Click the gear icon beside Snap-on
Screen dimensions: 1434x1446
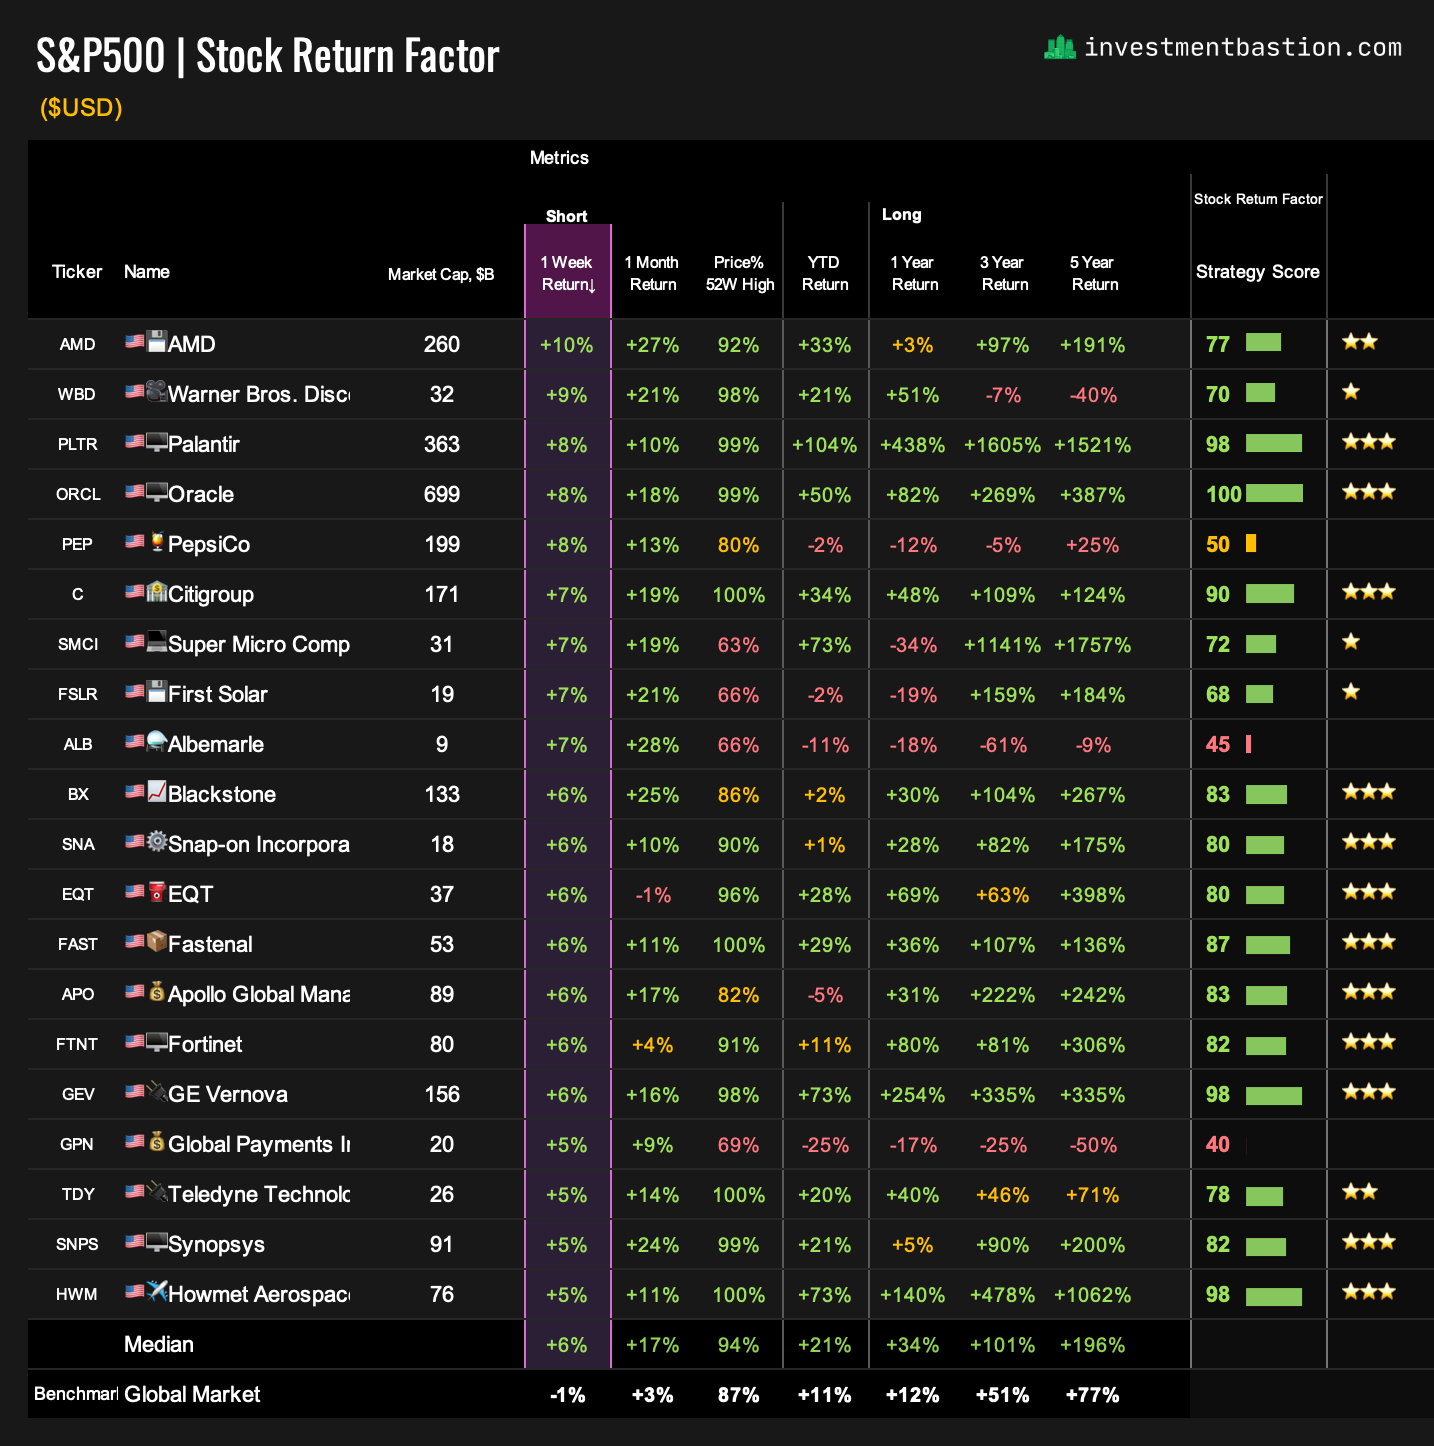(156, 842)
